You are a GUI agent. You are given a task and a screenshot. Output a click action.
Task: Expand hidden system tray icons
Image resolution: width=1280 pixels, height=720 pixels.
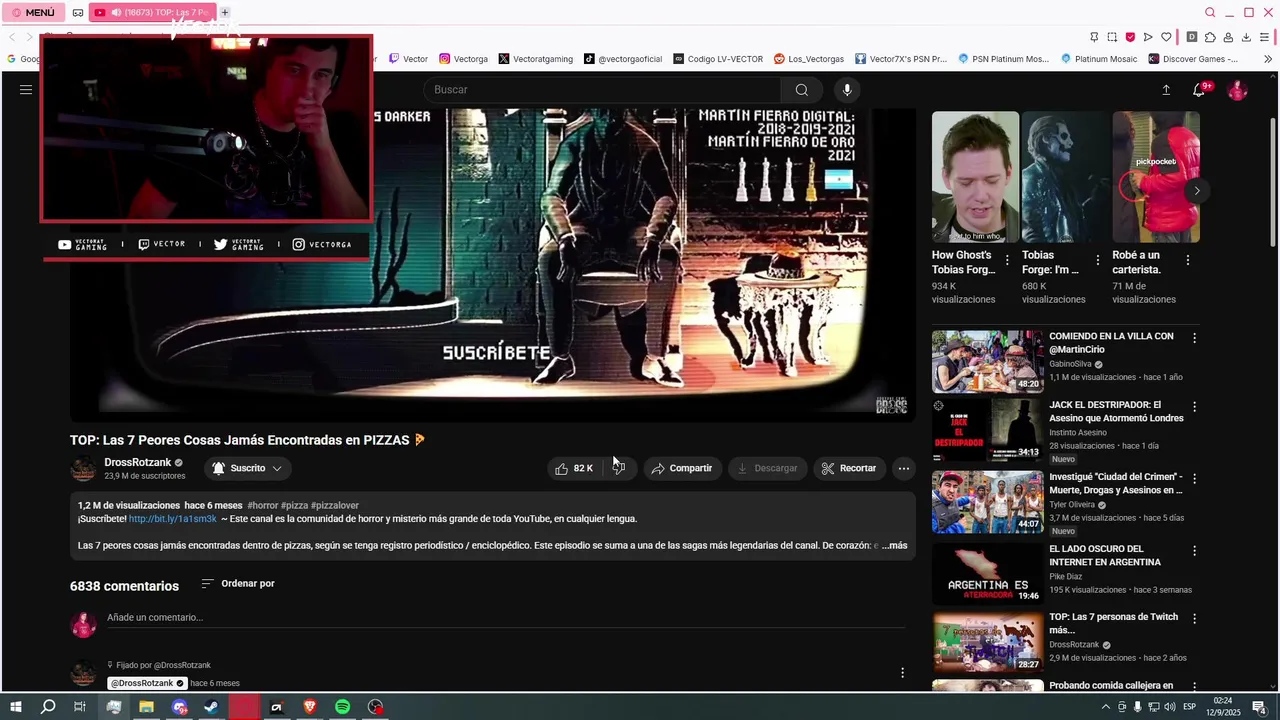point(1105,707)
